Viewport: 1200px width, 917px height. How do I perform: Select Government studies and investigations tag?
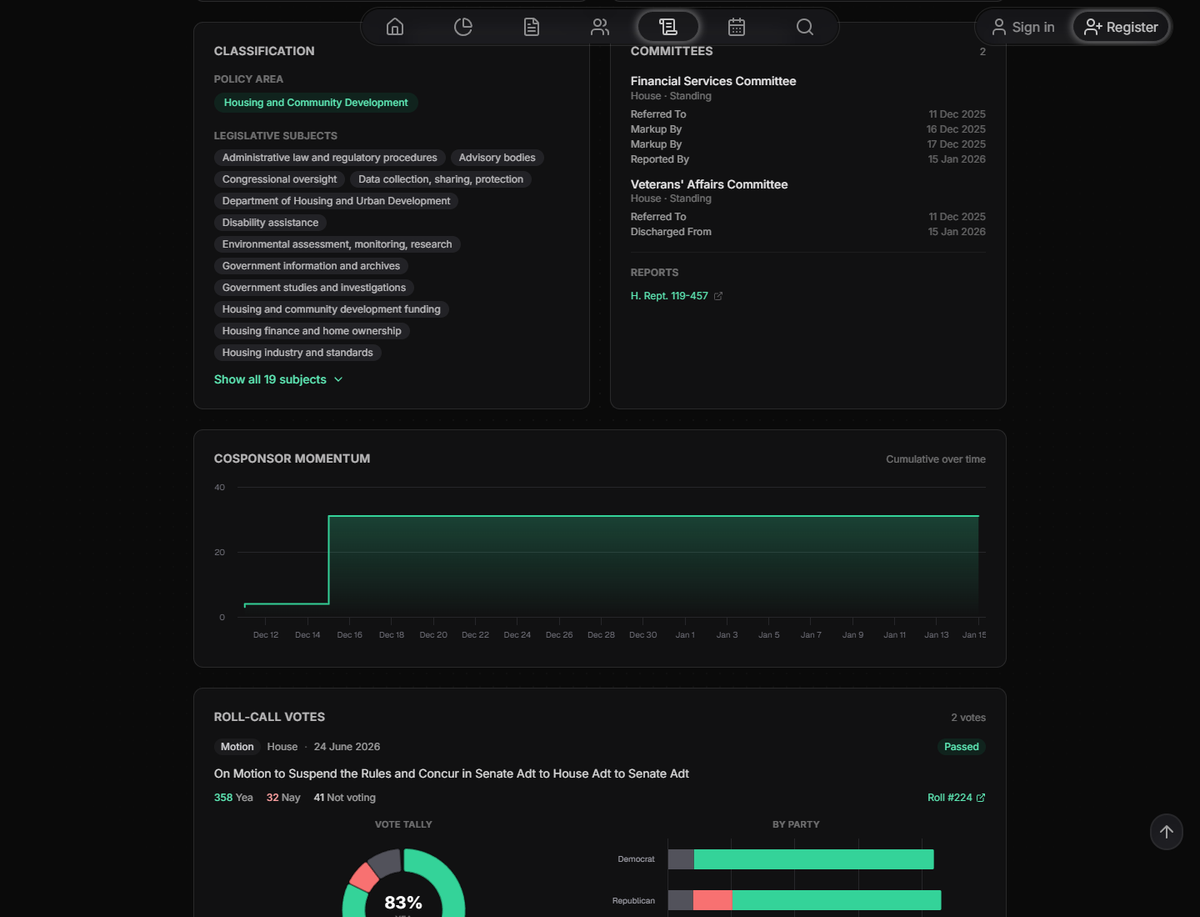tap(314, 288)
